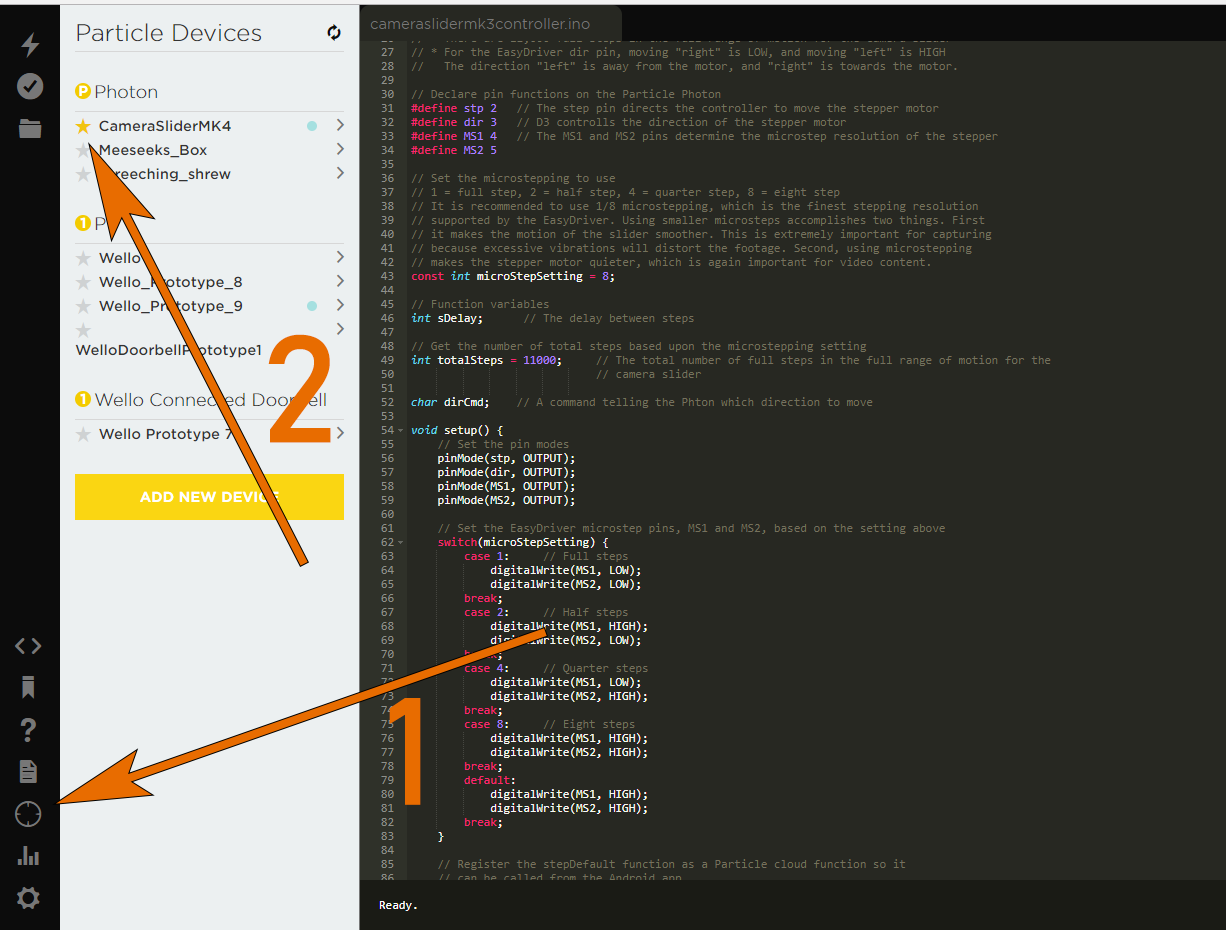Open Console with the bar chart icon
Viewport: 1226px width, 930px height.
(28, 856)
